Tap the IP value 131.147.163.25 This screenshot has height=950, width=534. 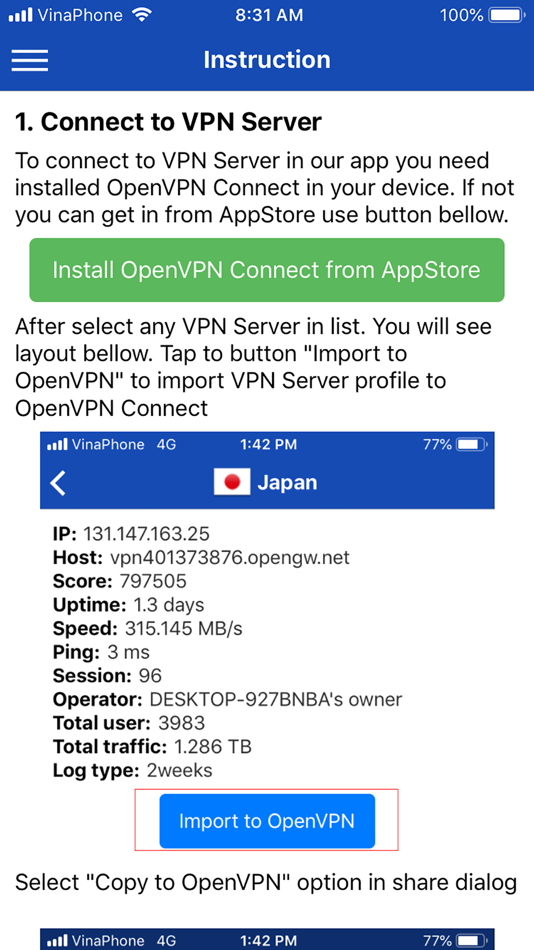[146, 534]
